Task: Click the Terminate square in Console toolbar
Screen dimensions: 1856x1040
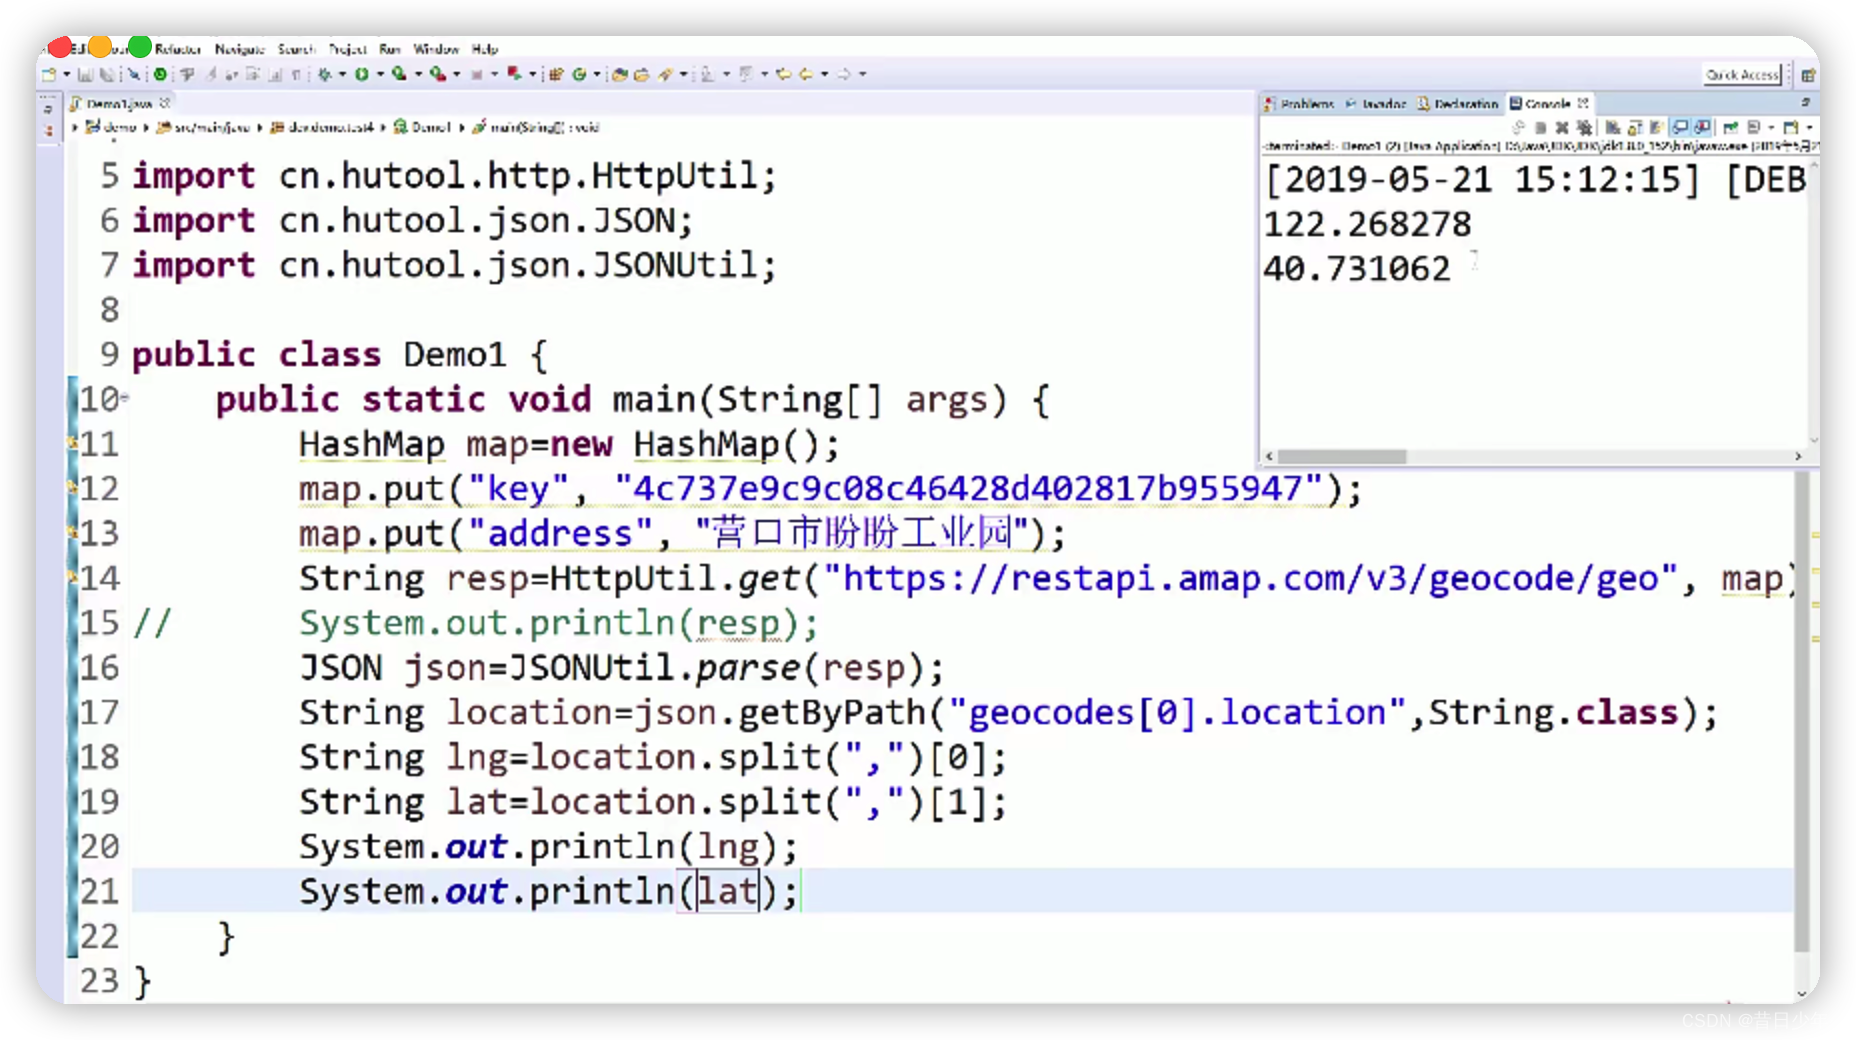Action: pyautogui.click(x=1540, y=128)
